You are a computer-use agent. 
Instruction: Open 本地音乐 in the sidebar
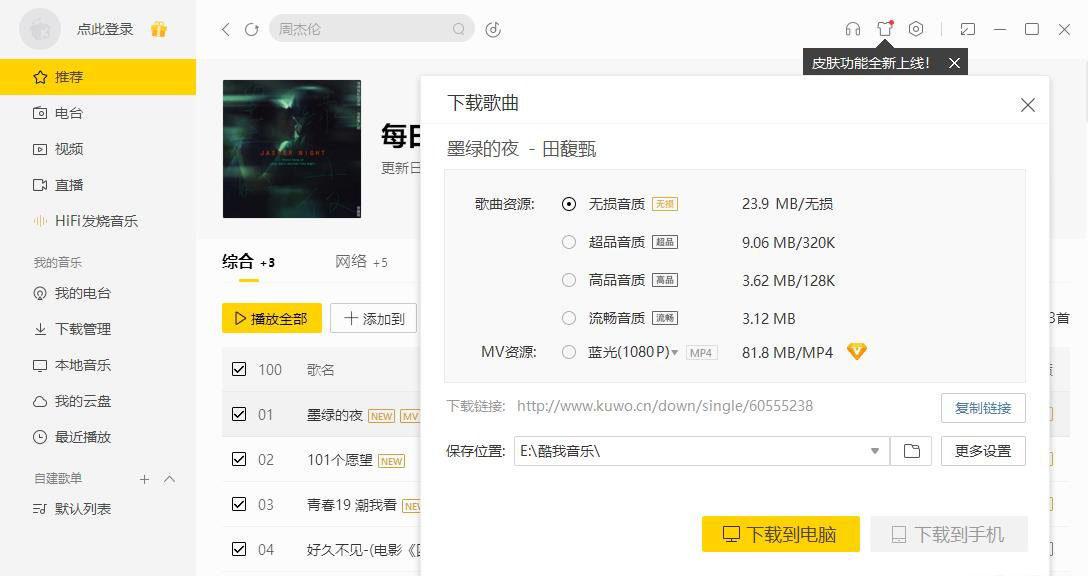click(x=98, y=365)
